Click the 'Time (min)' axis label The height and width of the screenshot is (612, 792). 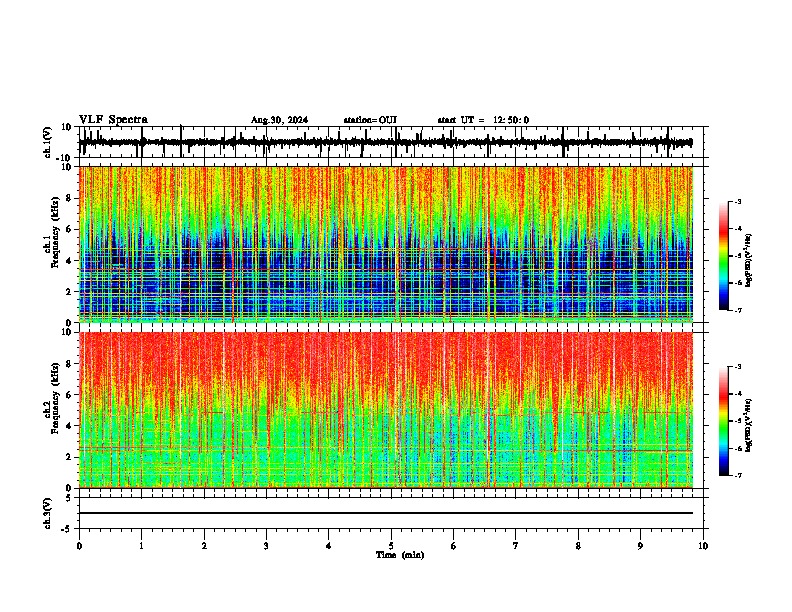(x=400, y=555)
